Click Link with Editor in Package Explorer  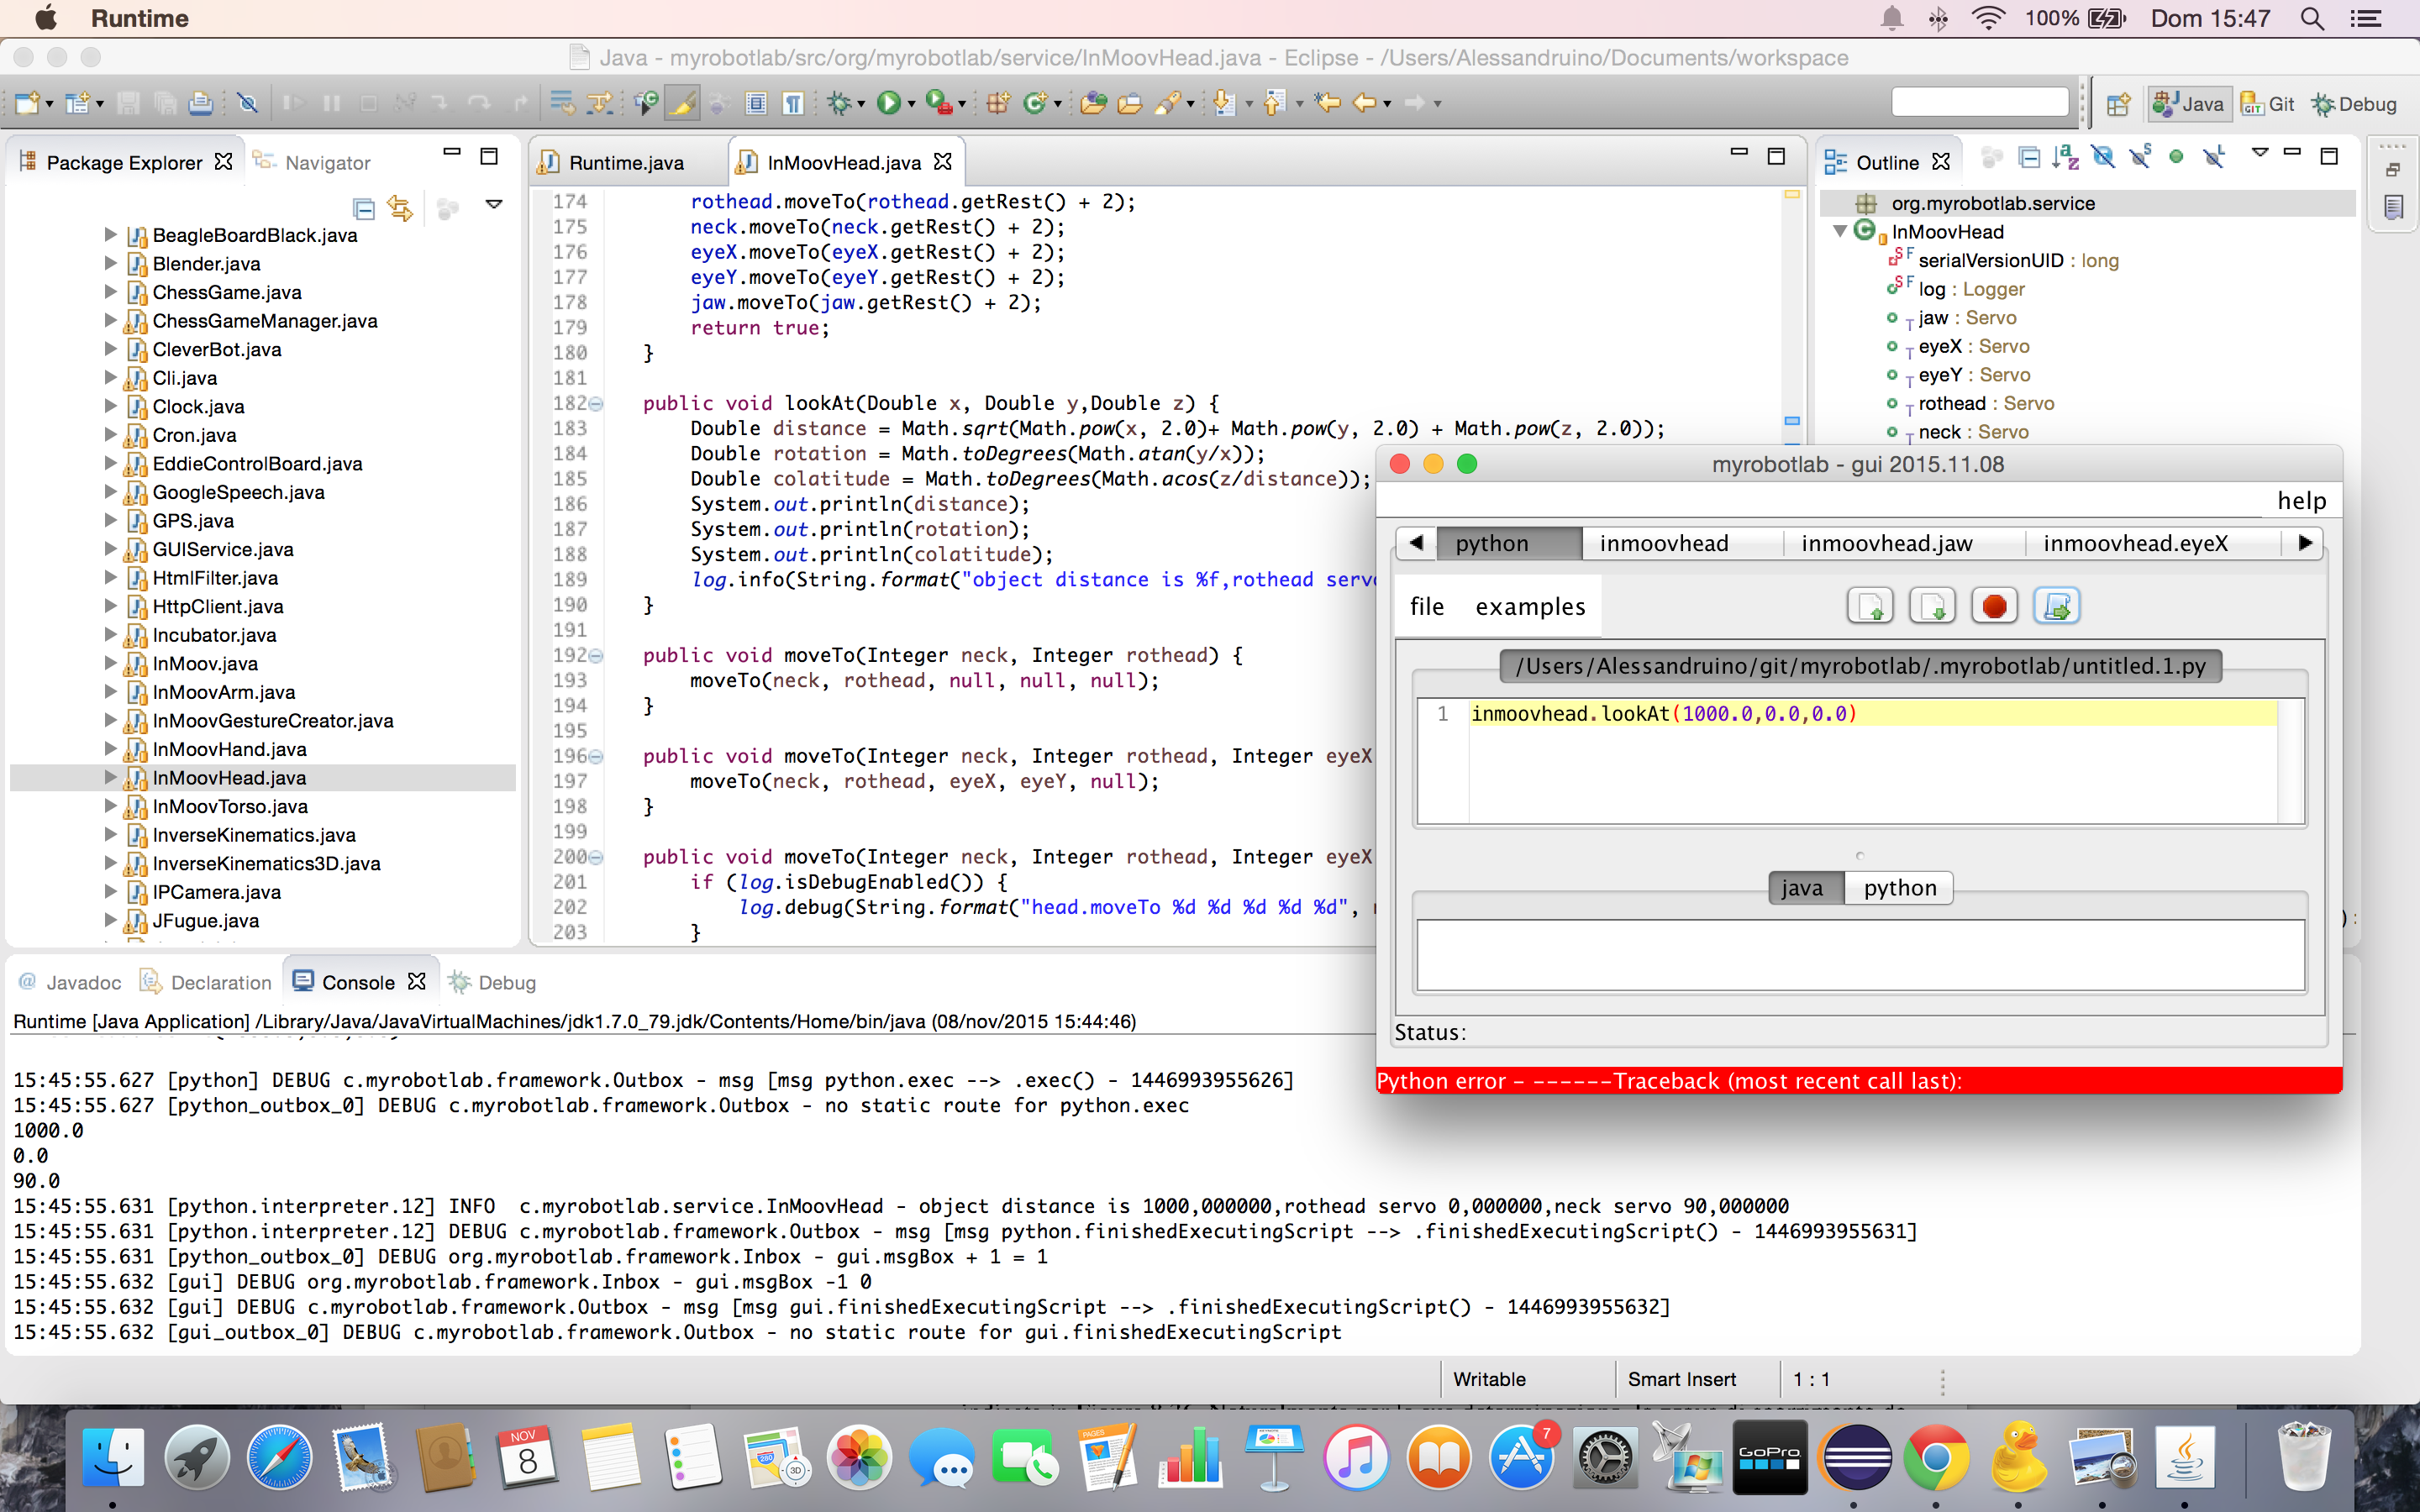pos(400,208)
